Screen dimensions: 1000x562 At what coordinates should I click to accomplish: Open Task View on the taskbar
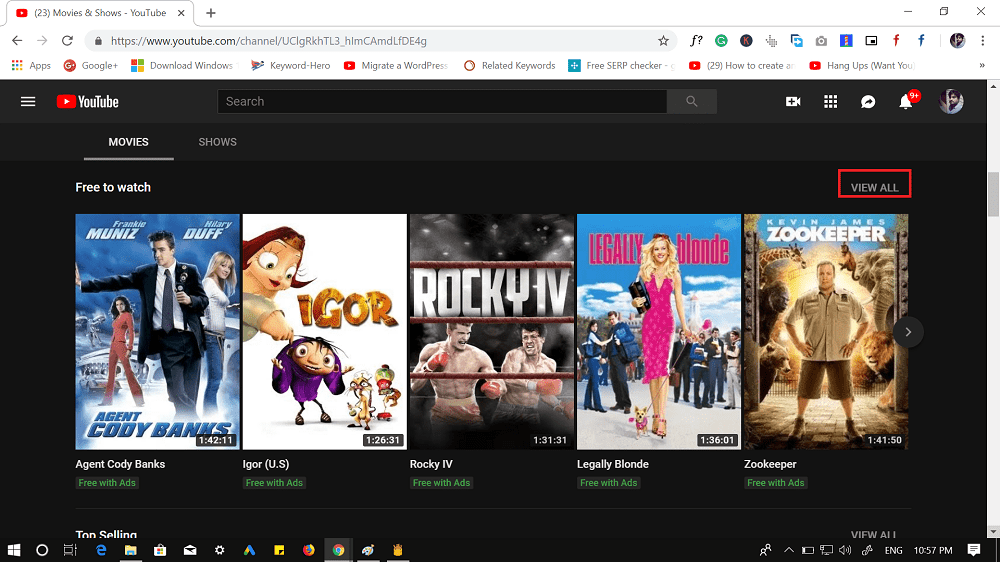tap(70, 550)
